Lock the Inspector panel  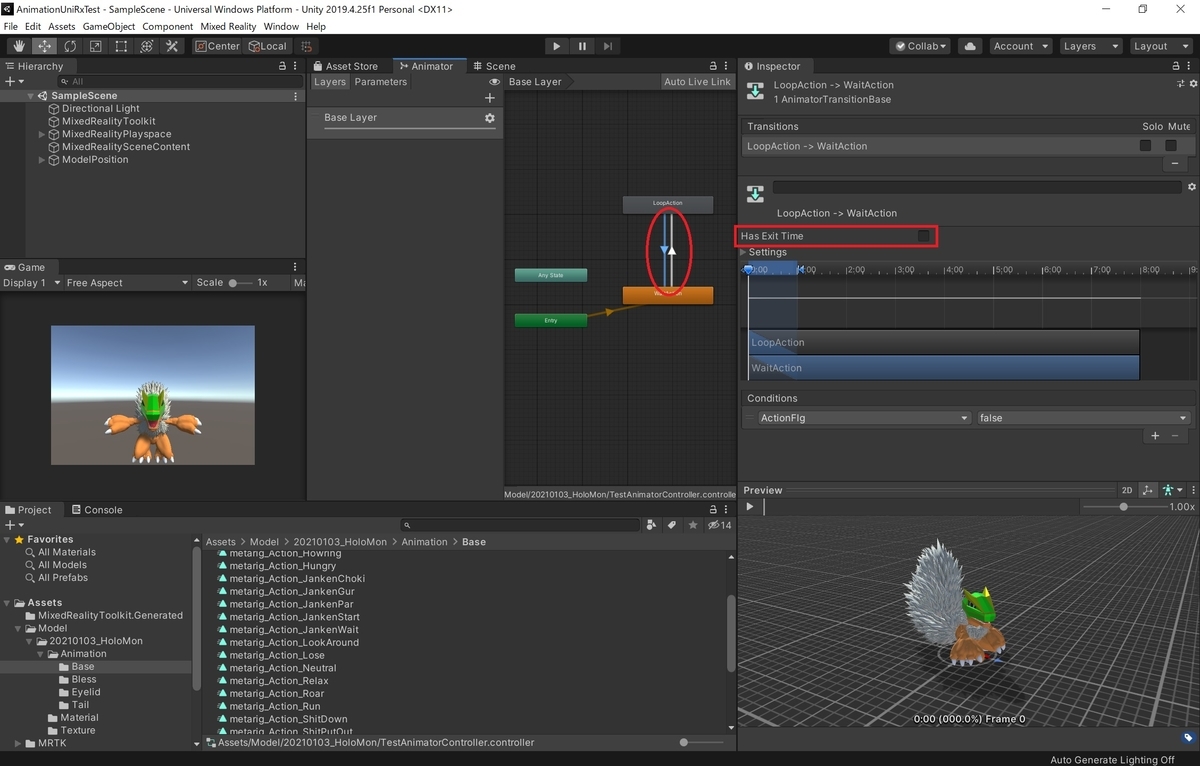pos(1174,66)
